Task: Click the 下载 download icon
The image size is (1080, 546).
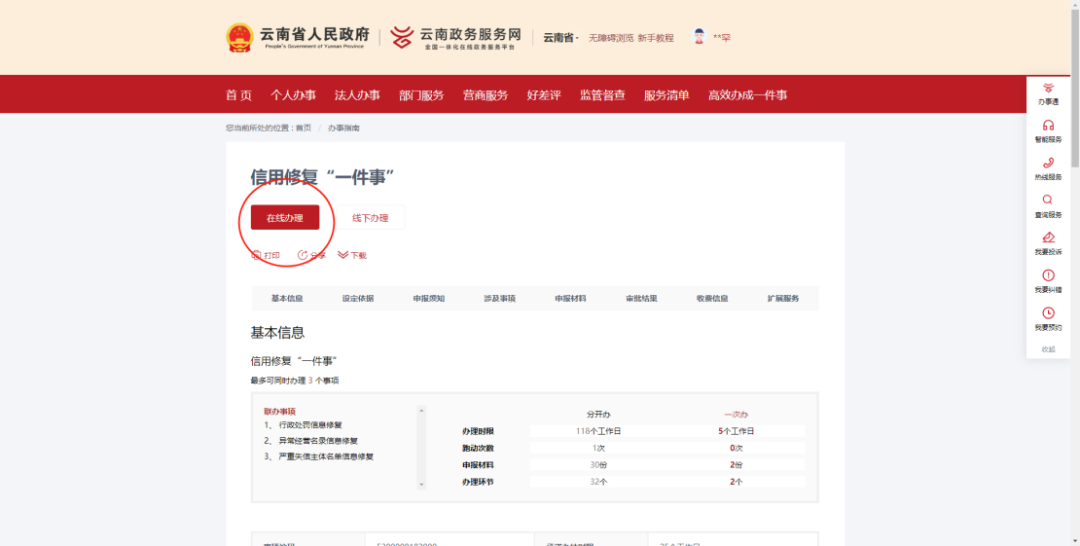Action: pos(343,255)
